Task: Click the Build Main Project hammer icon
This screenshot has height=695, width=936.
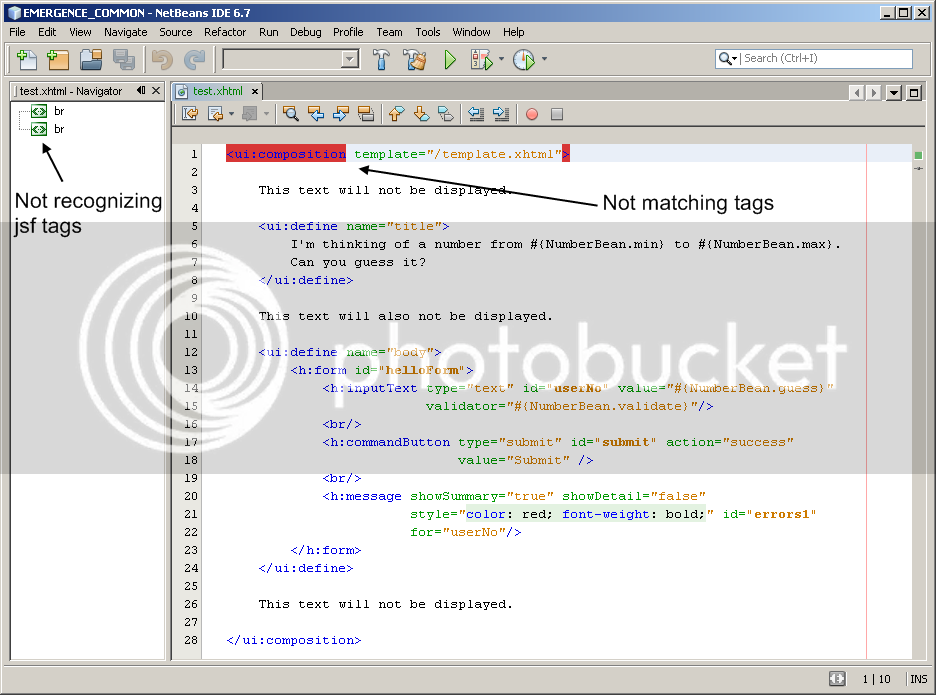Action: tap(381, 59)
